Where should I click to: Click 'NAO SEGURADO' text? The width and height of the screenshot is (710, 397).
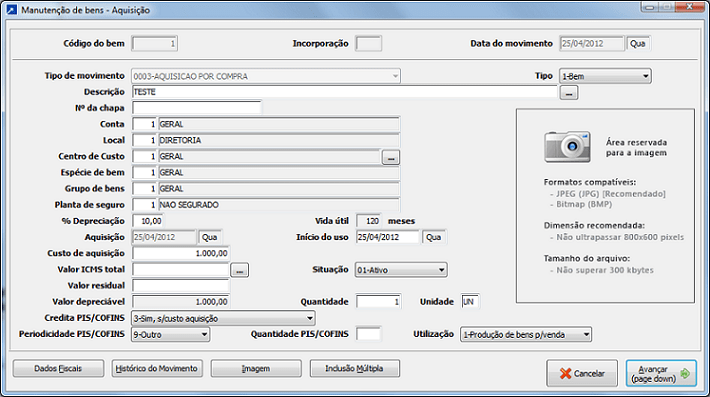pyautogui.click(x=189, y=205)
